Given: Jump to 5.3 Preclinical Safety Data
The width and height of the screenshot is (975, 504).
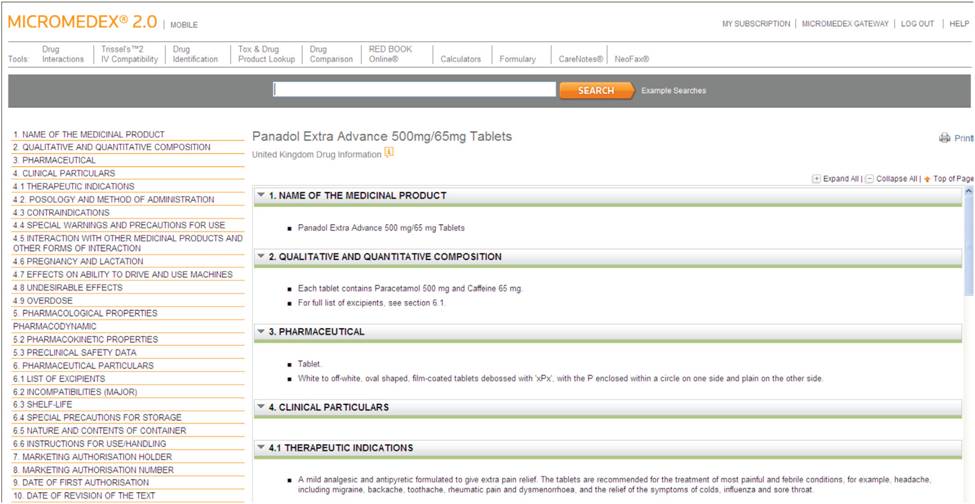Looking at the screenshot, I should [x=75, y=352].
